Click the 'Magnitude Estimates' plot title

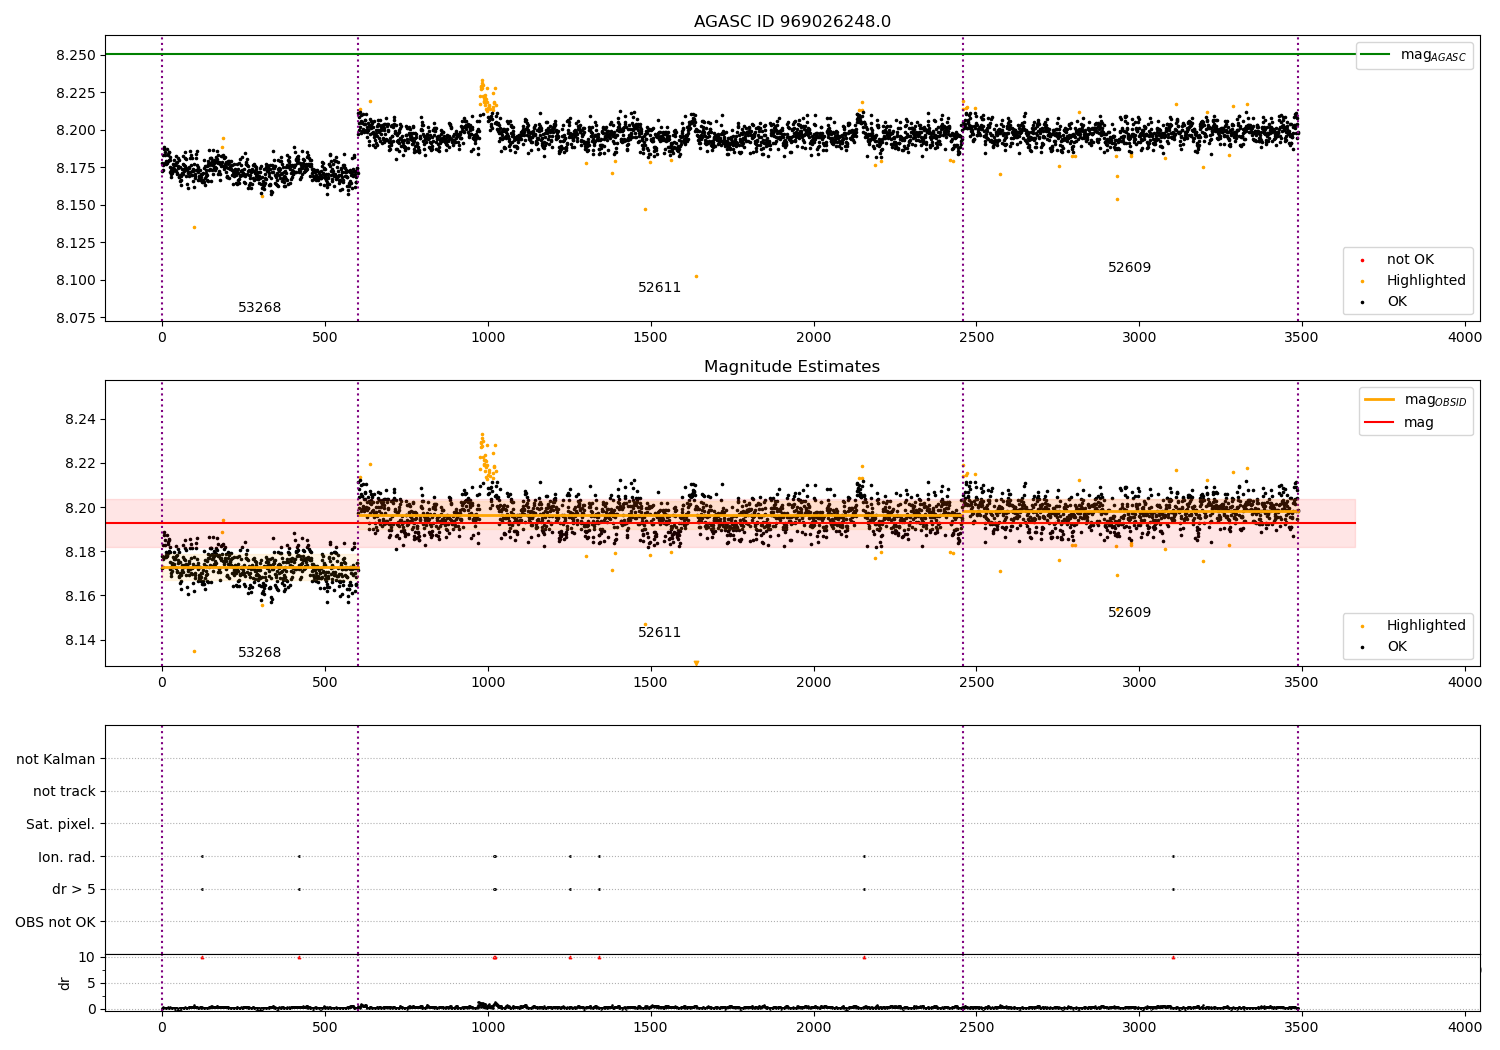[792, 367]
